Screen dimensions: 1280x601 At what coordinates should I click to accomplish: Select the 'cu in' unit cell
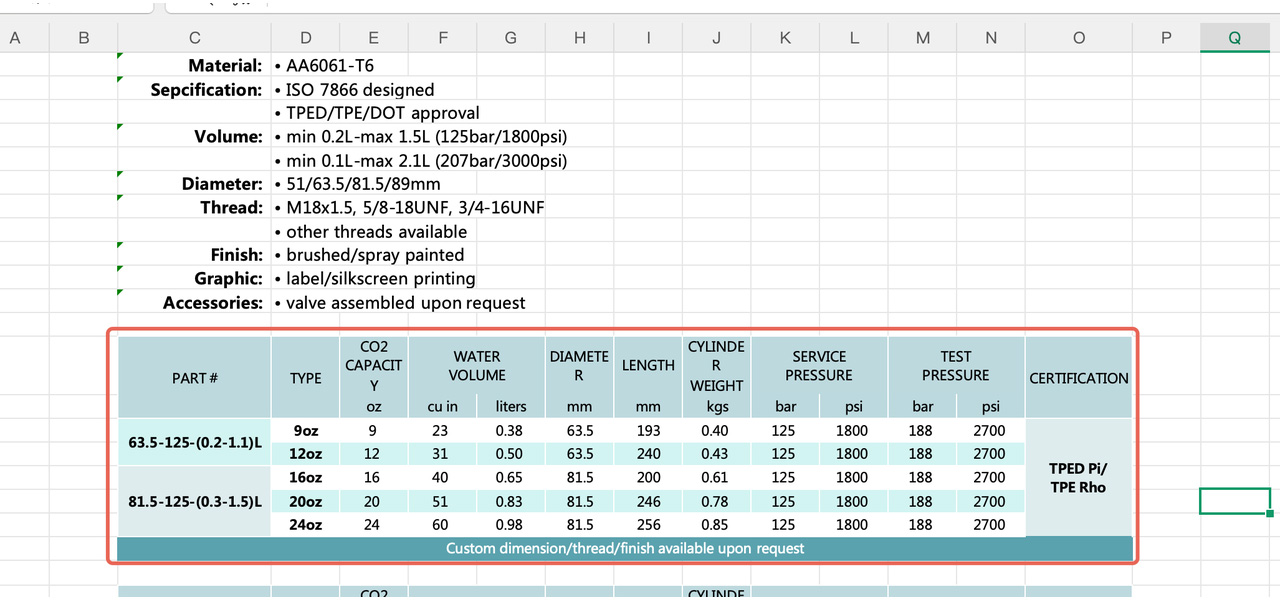[x=442, y=407]
